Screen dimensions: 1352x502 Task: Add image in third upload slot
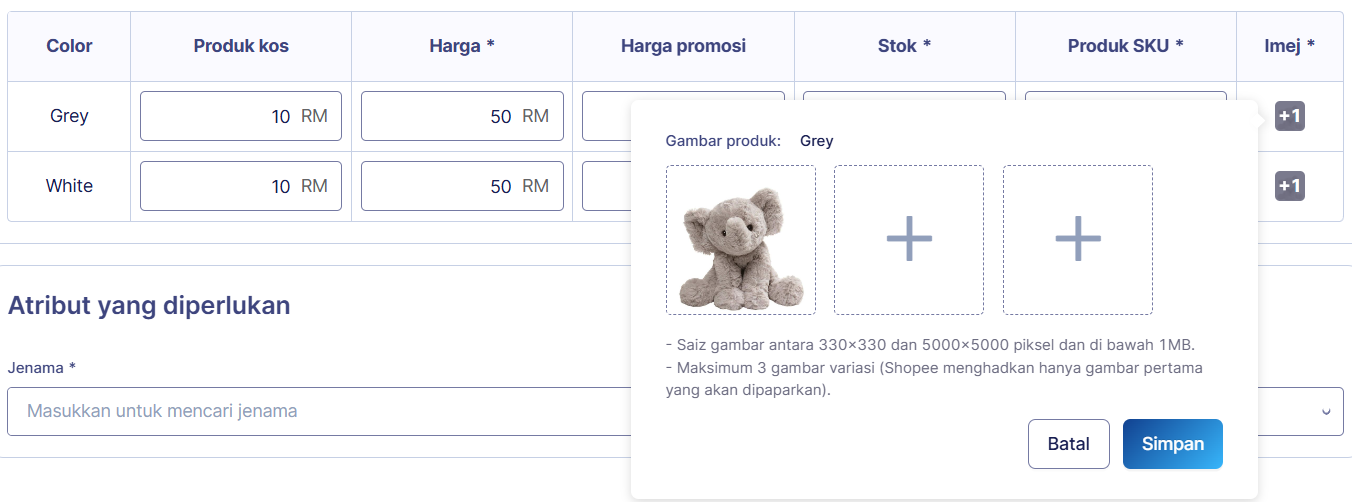1078,240
